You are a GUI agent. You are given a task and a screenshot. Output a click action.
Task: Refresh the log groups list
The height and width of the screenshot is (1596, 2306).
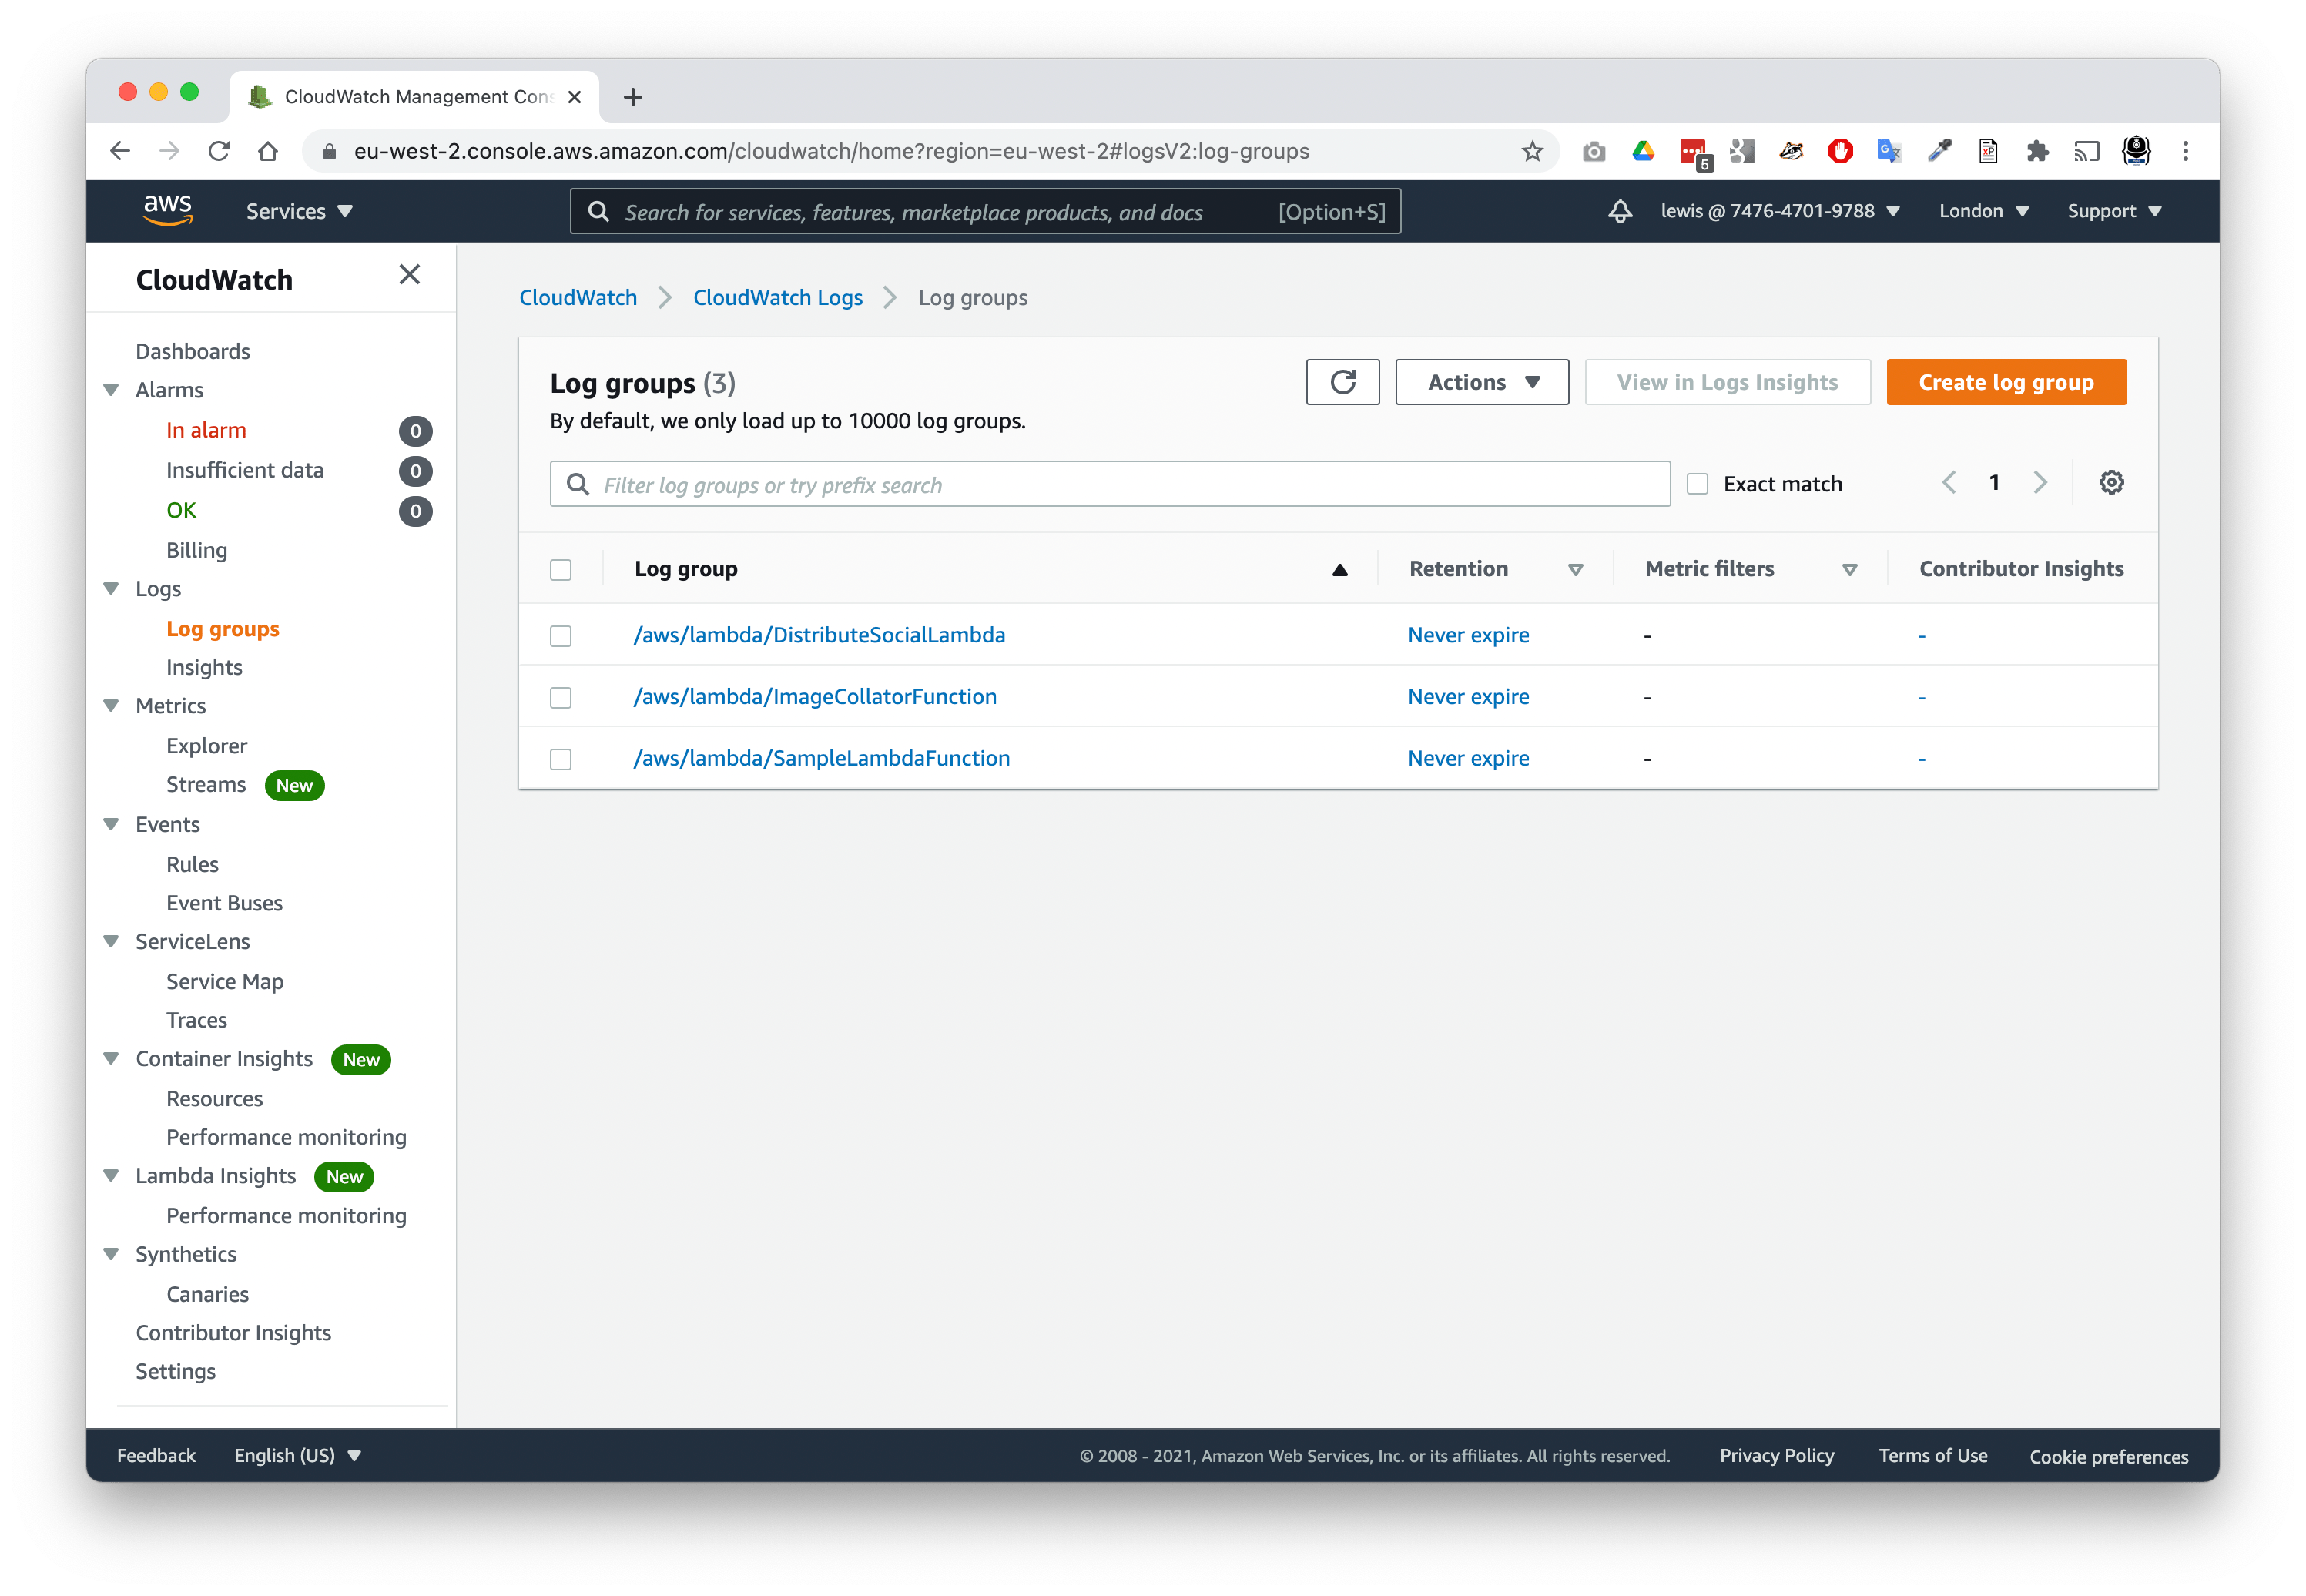[1343, 382]
